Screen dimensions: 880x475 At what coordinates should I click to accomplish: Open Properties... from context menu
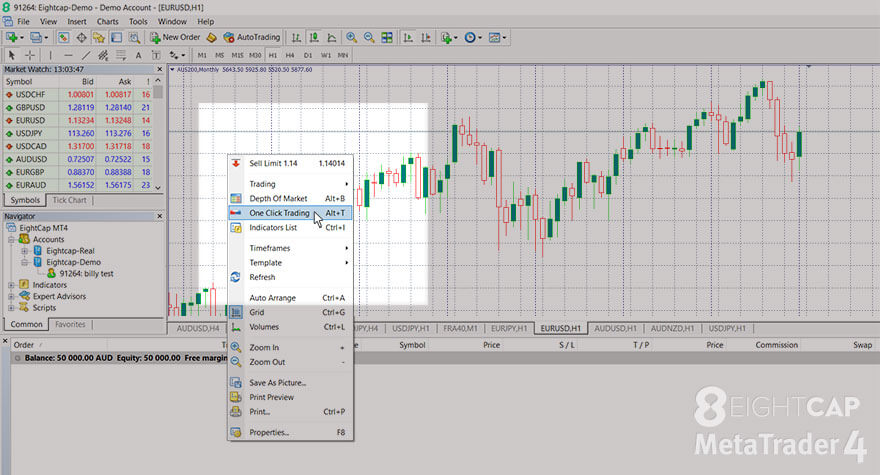291,432
